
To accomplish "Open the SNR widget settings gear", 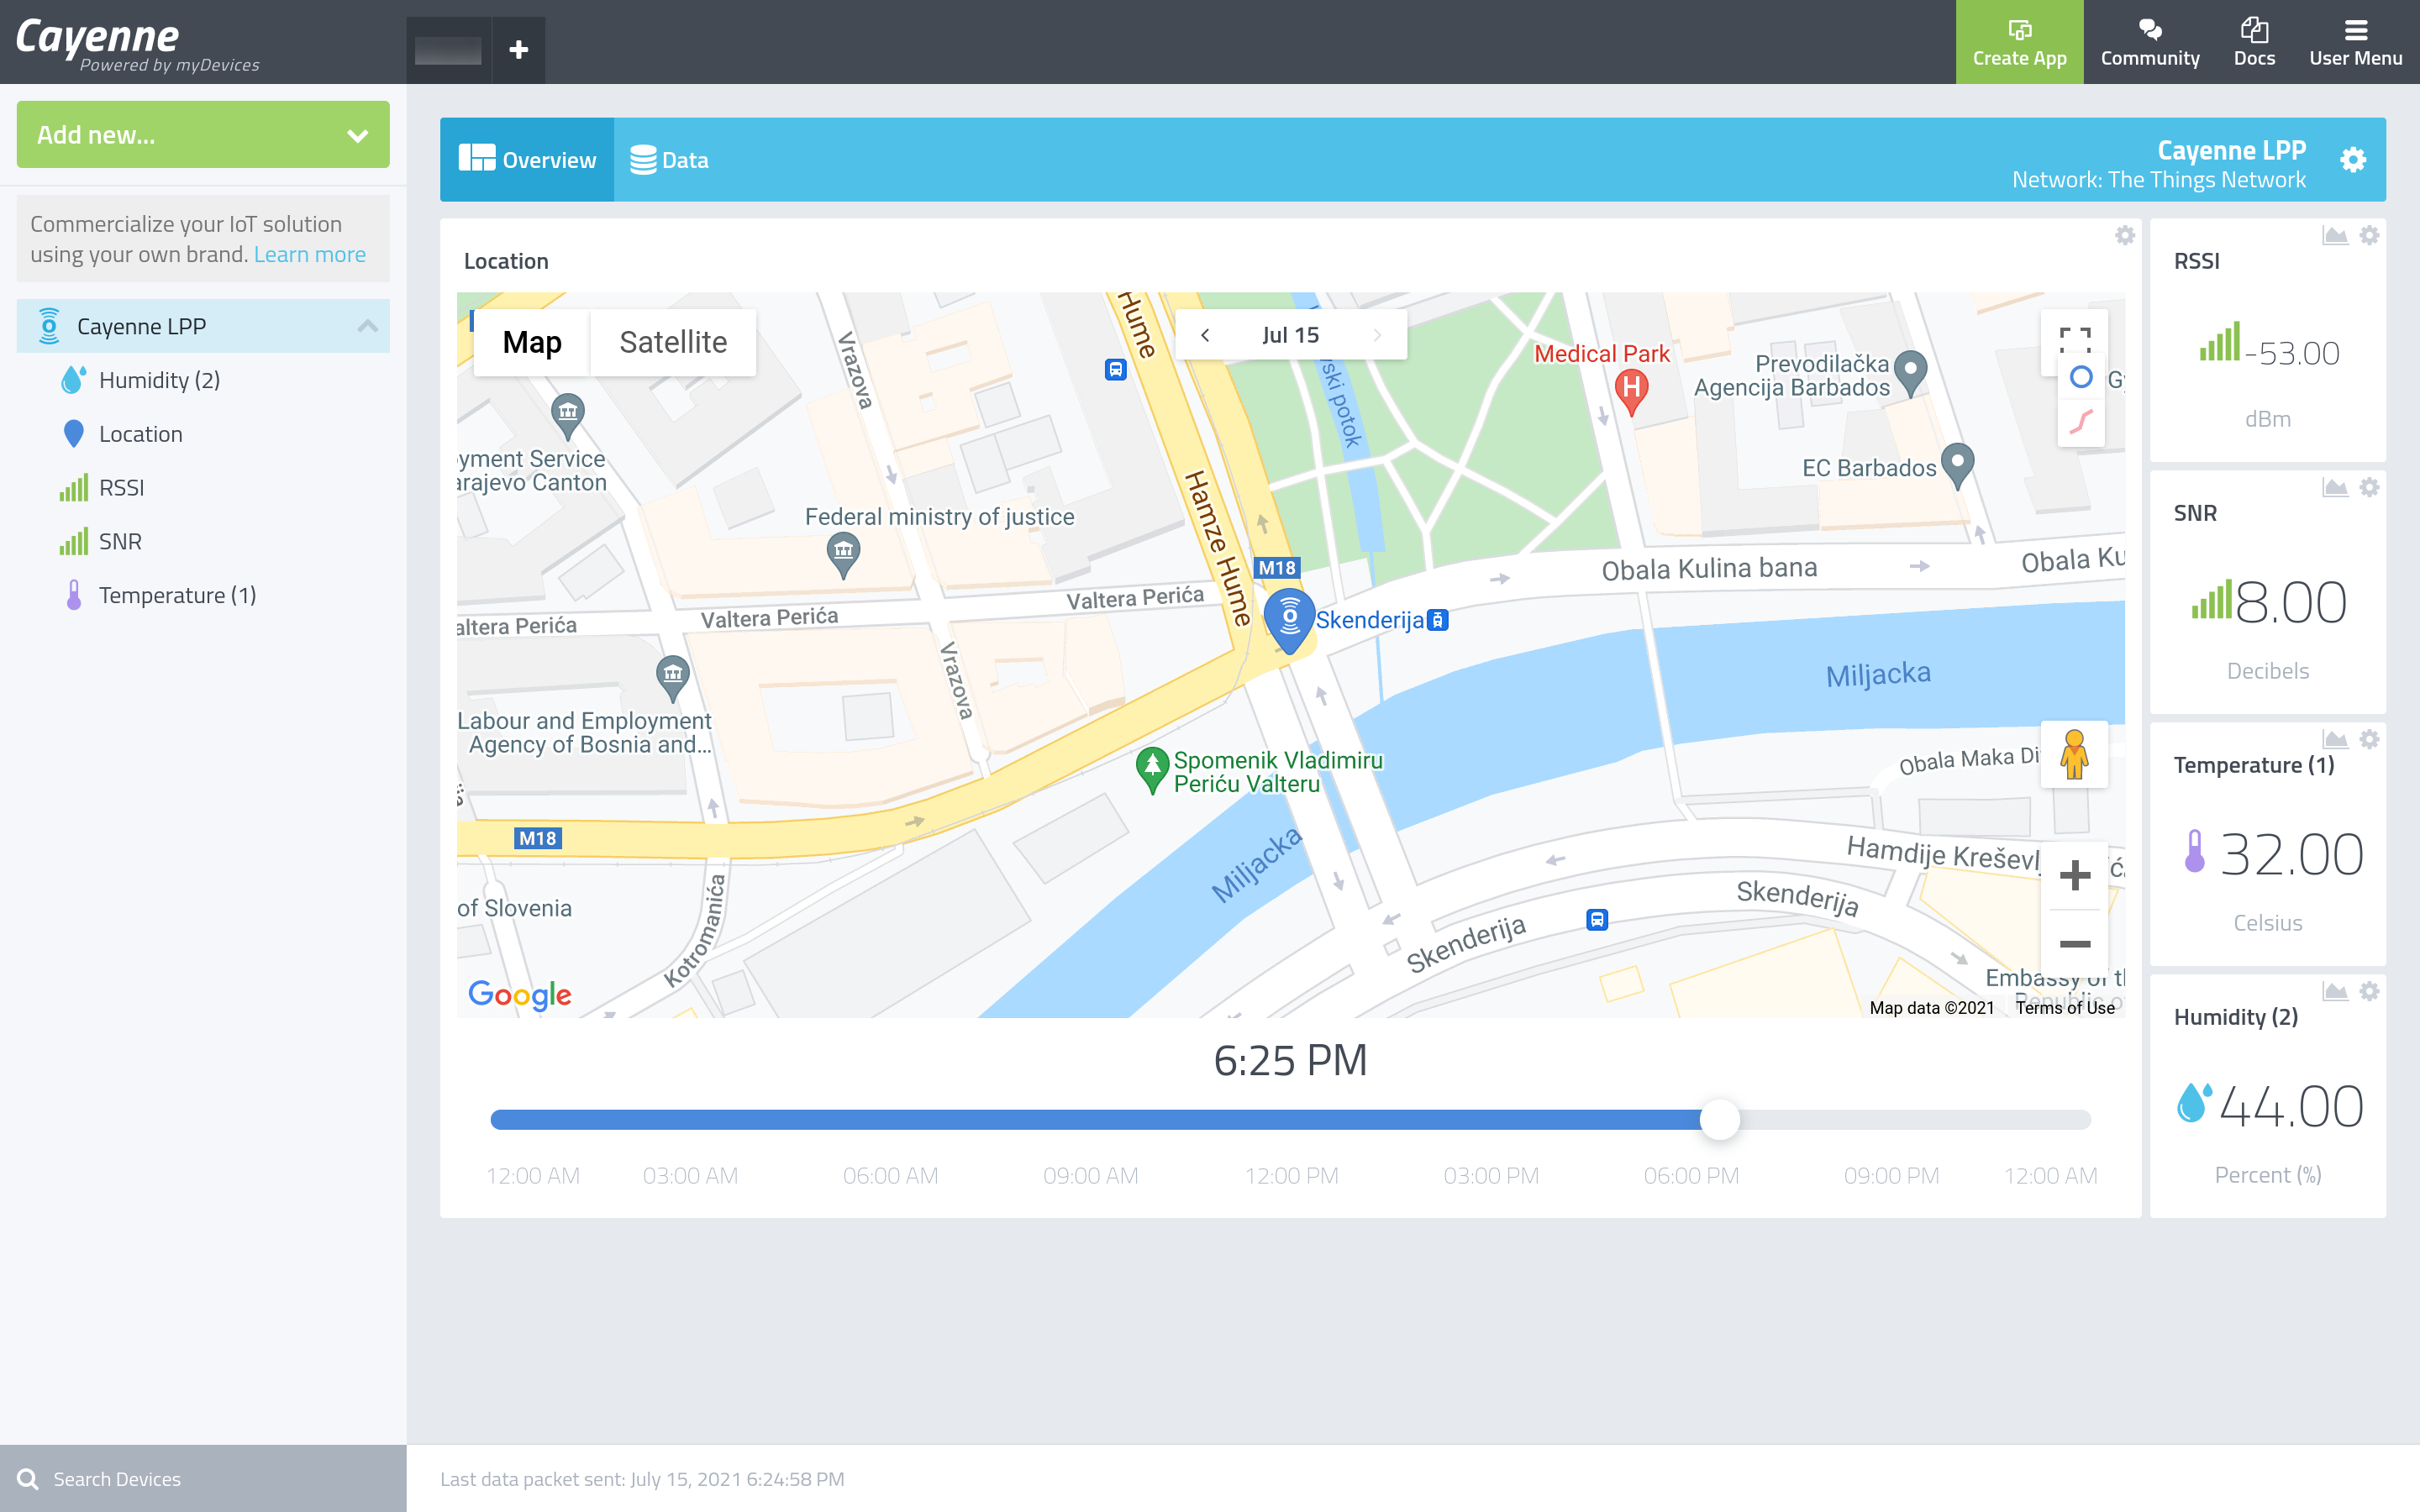I will pos(2369,487).
